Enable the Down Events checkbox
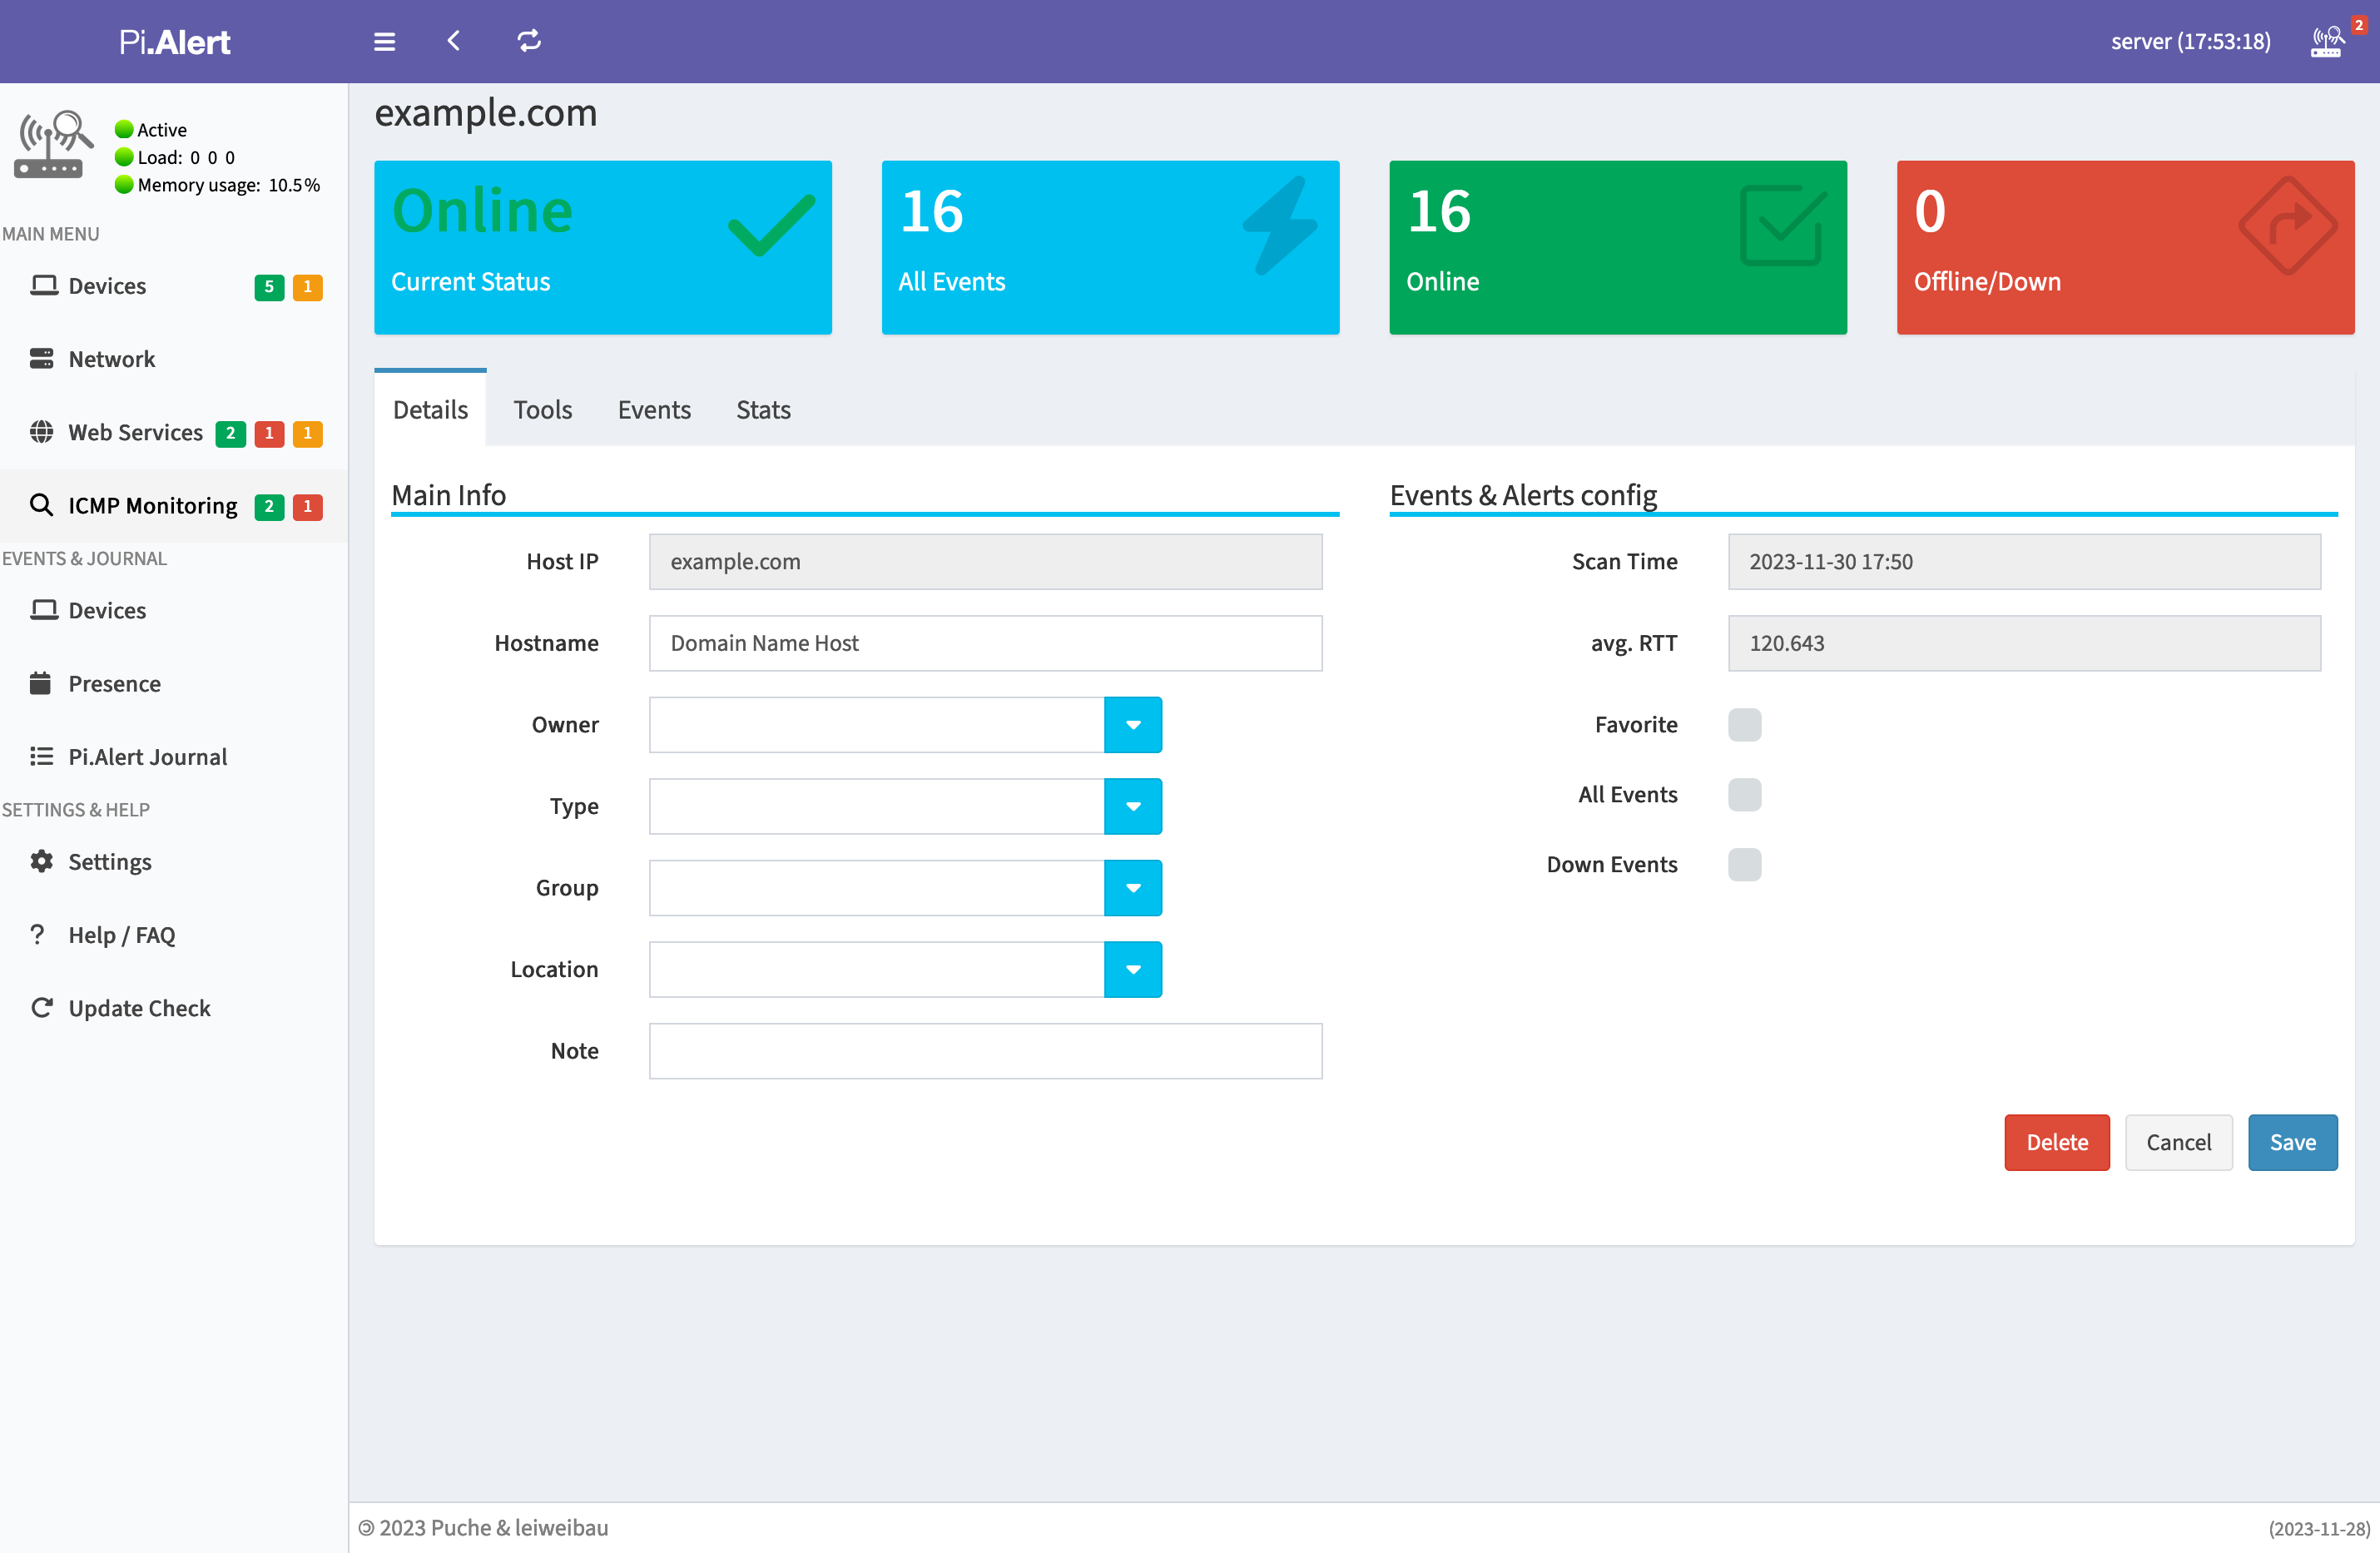The width and height of the screenshot is (2380, 1553). pos(1744,865)
